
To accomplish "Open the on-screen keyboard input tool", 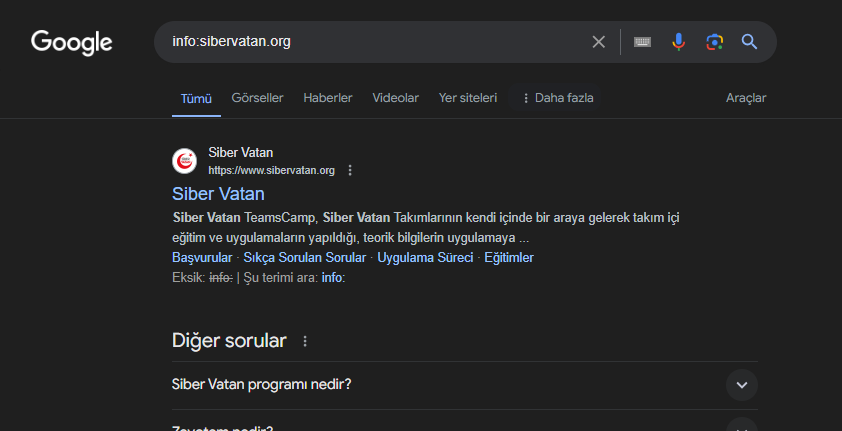I will (x=642, y=42).
